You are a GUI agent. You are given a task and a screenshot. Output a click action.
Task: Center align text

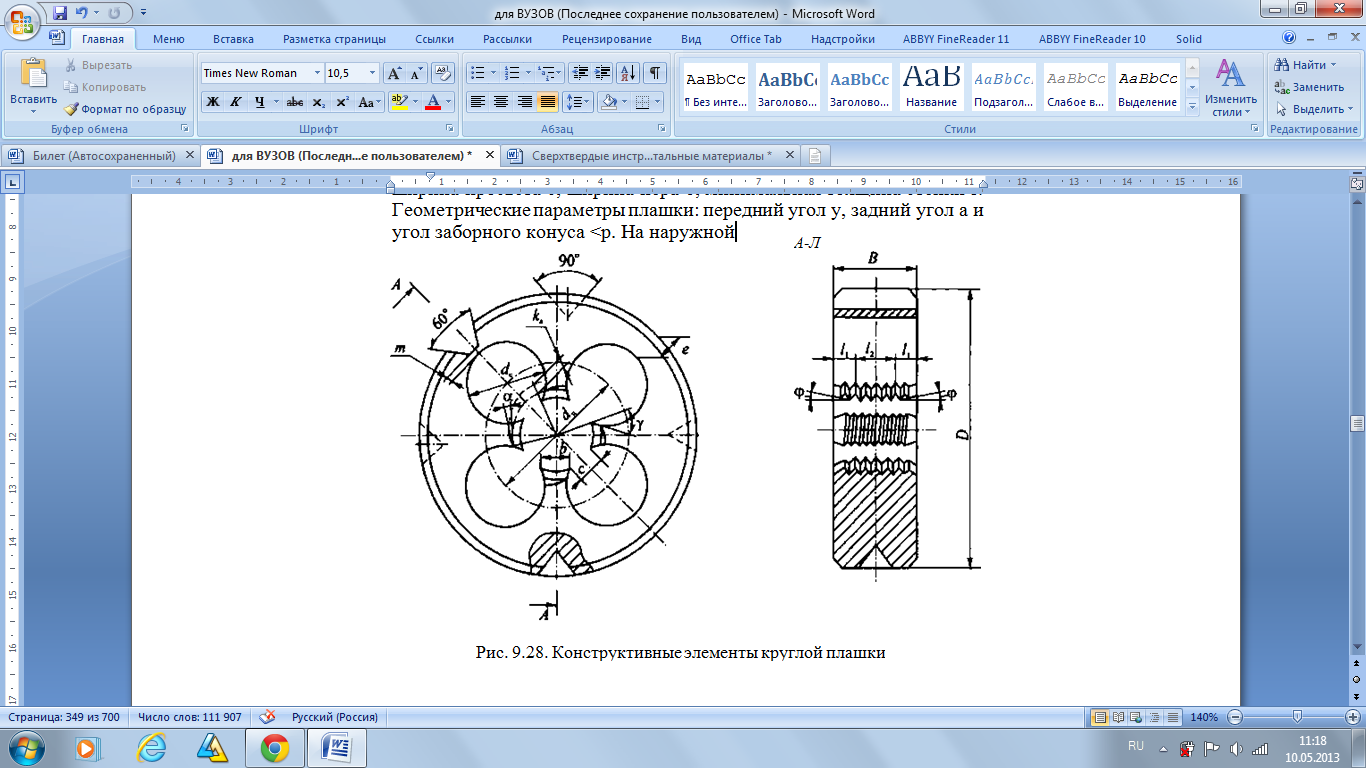[501, 102]
